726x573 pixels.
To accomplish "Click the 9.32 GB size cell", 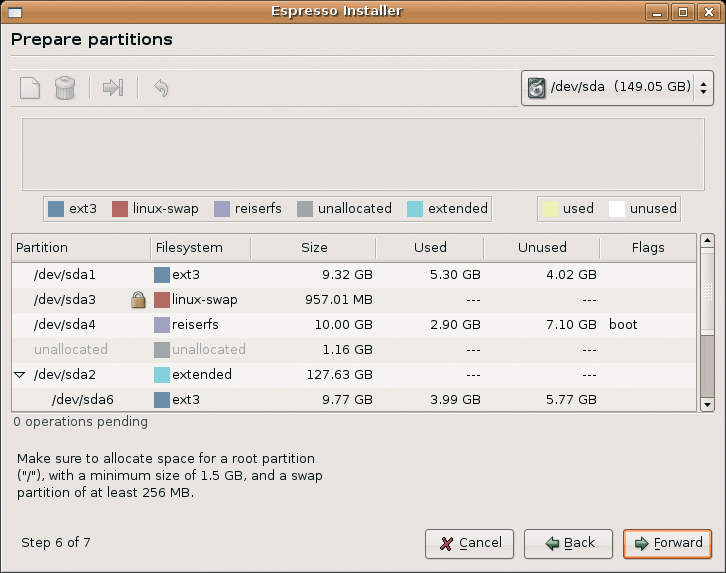I will tap(347, 275).
